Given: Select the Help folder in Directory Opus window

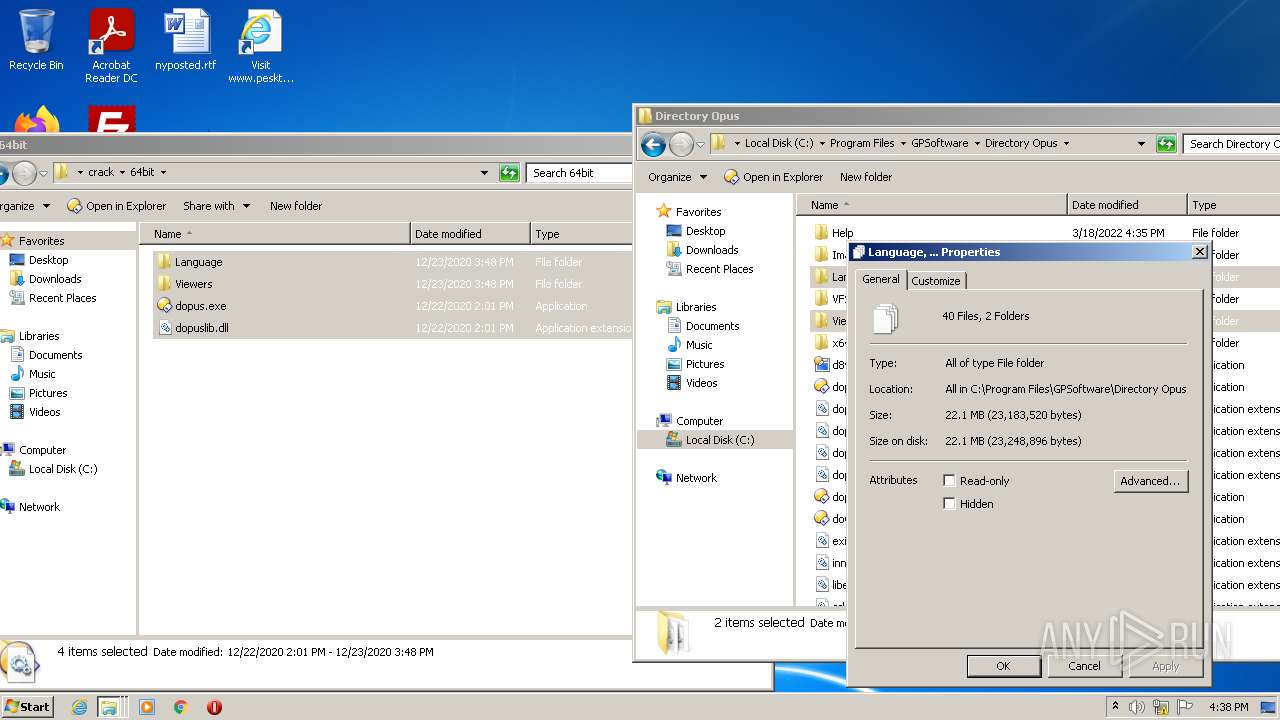Looking at the screenshot, I should 842,233.
